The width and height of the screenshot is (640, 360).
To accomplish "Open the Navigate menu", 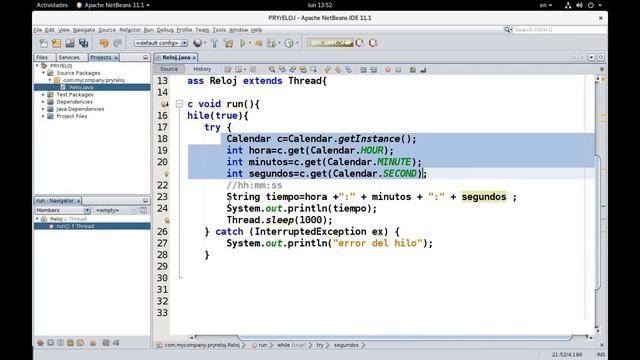I will (84, 30).
